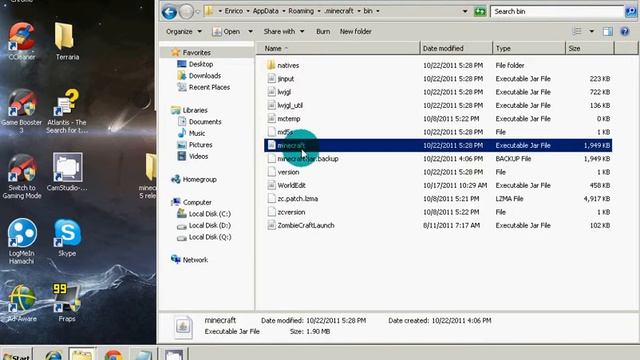Expand the address bar history dropdown
The width and height of the screenshot is (640, 360).
(465, 11)
